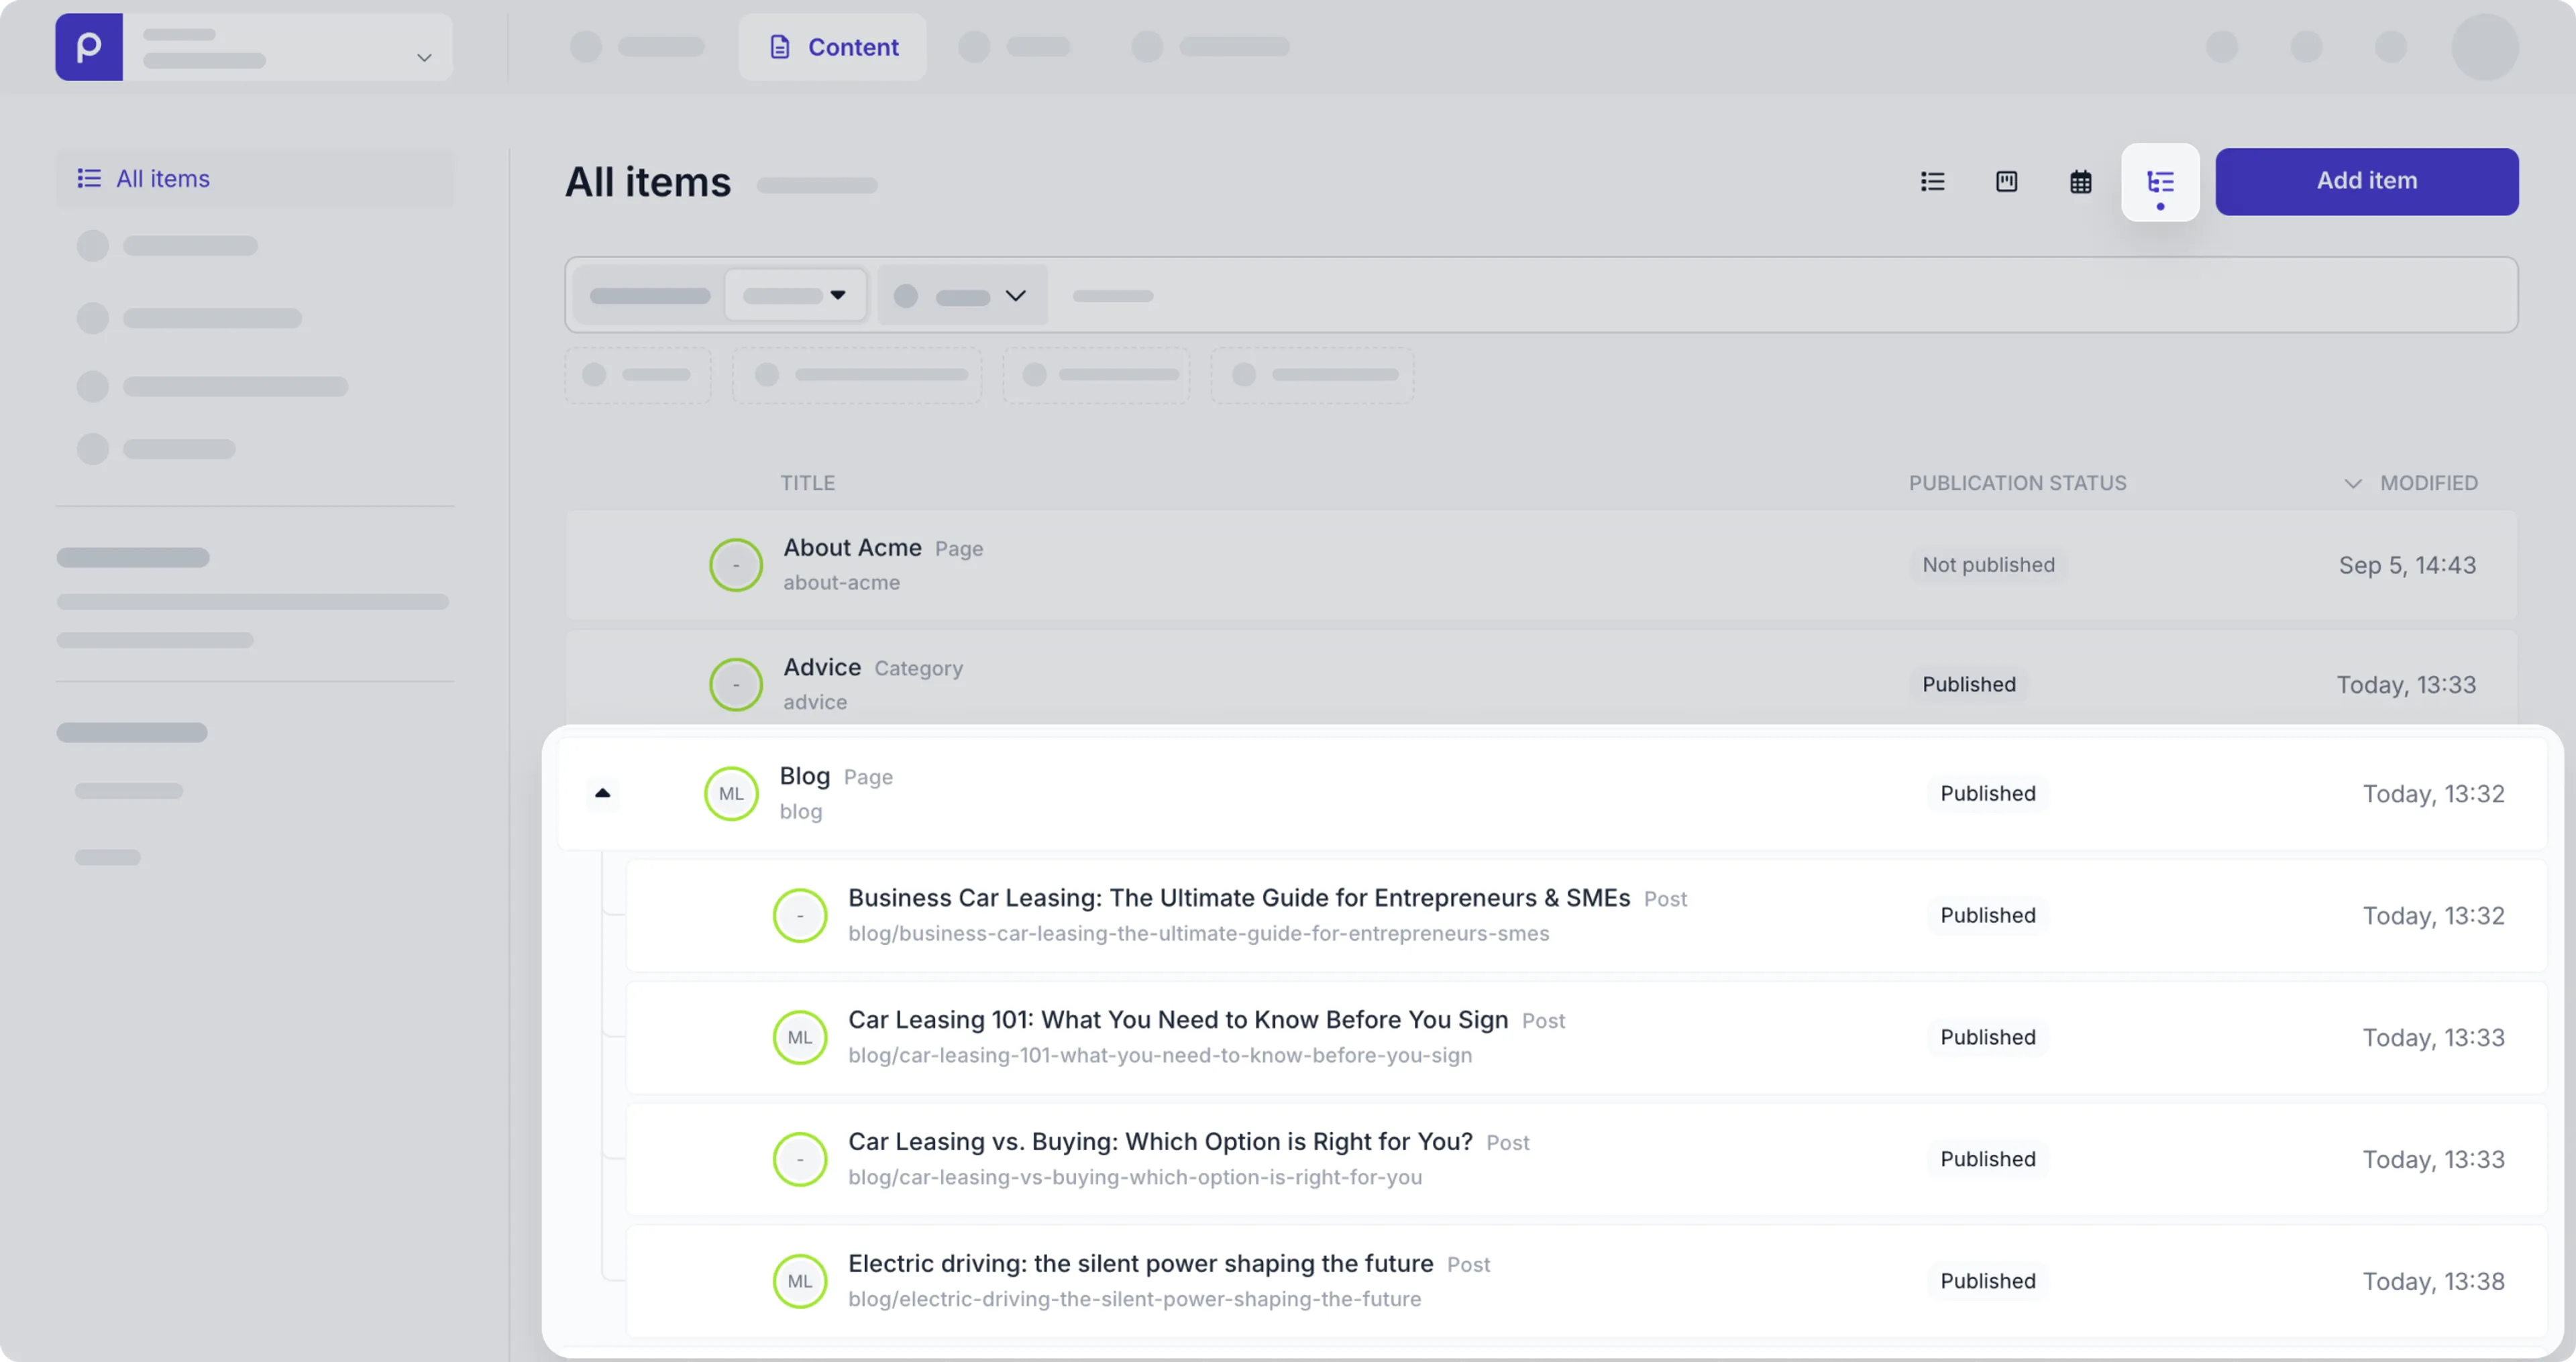2576x1362 pixels.
Task: Switch to list view icon
Action: pyautogui.click(x=1932, y=181)
